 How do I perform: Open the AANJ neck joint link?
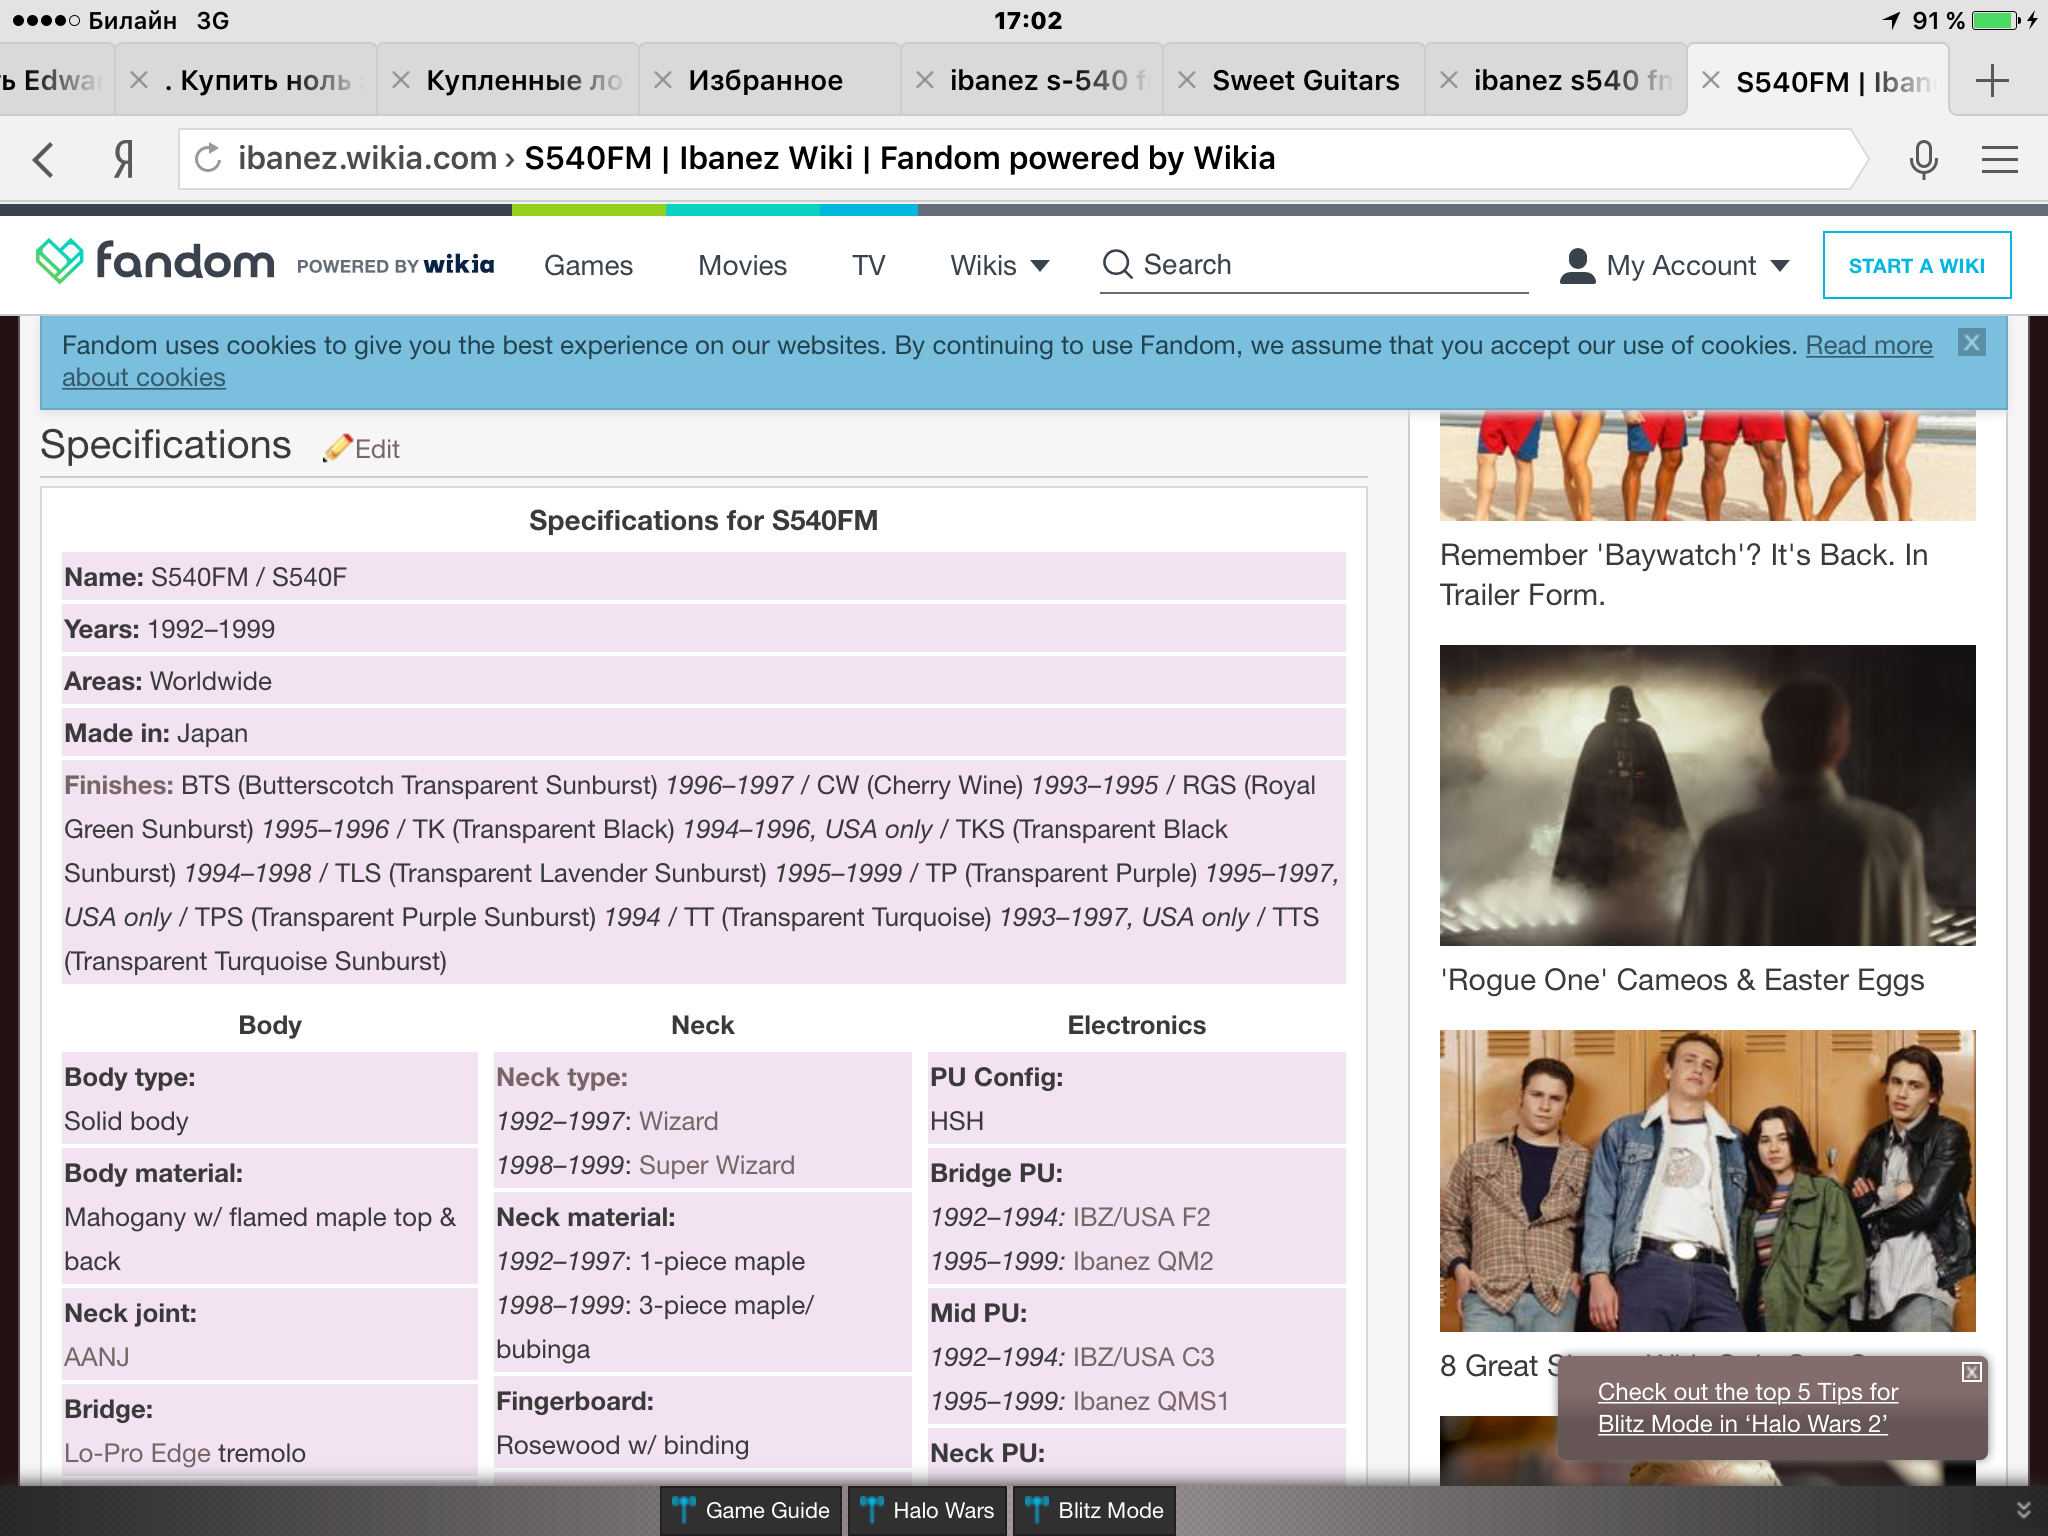97,1357
